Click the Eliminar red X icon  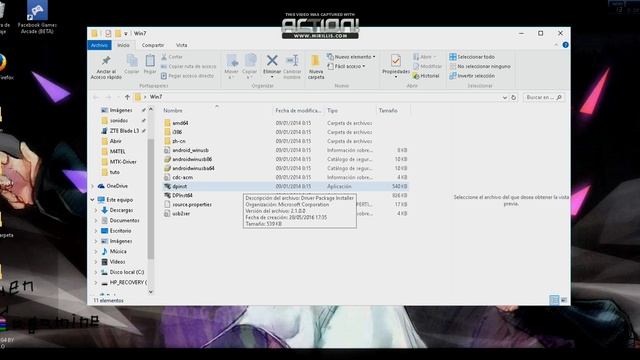coord(272,61)
